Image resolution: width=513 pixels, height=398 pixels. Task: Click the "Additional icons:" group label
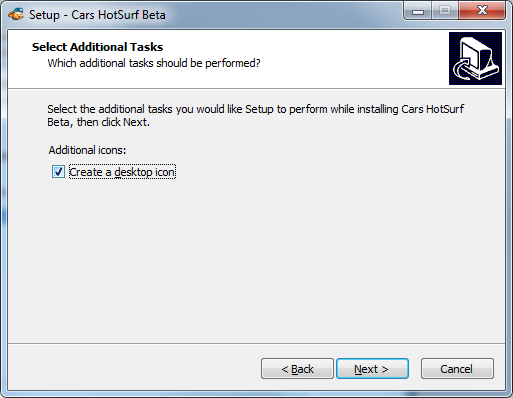click(x=87, y=150)
